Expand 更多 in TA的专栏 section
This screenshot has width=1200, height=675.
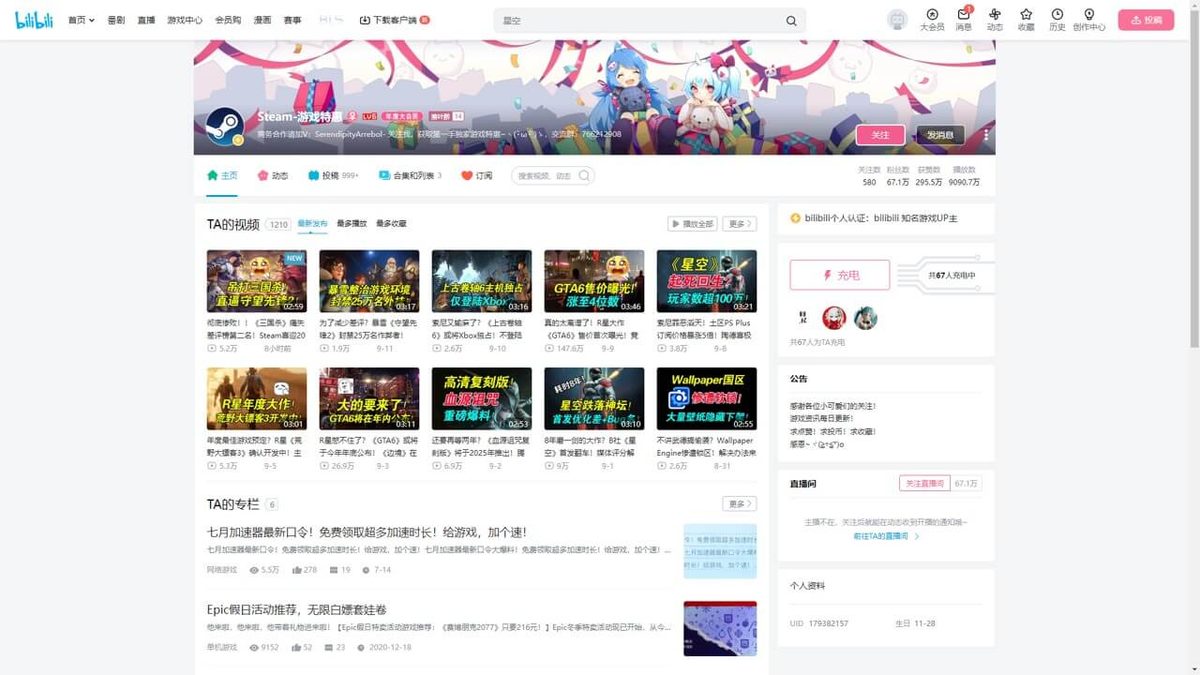click(x=739, y=504)
